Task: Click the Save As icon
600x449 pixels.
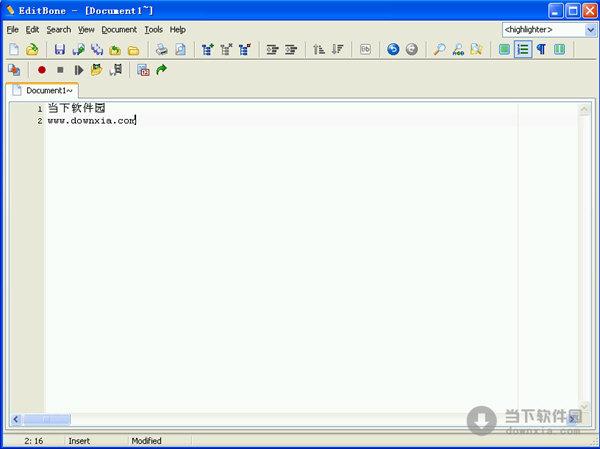Action: pos(78,49)
